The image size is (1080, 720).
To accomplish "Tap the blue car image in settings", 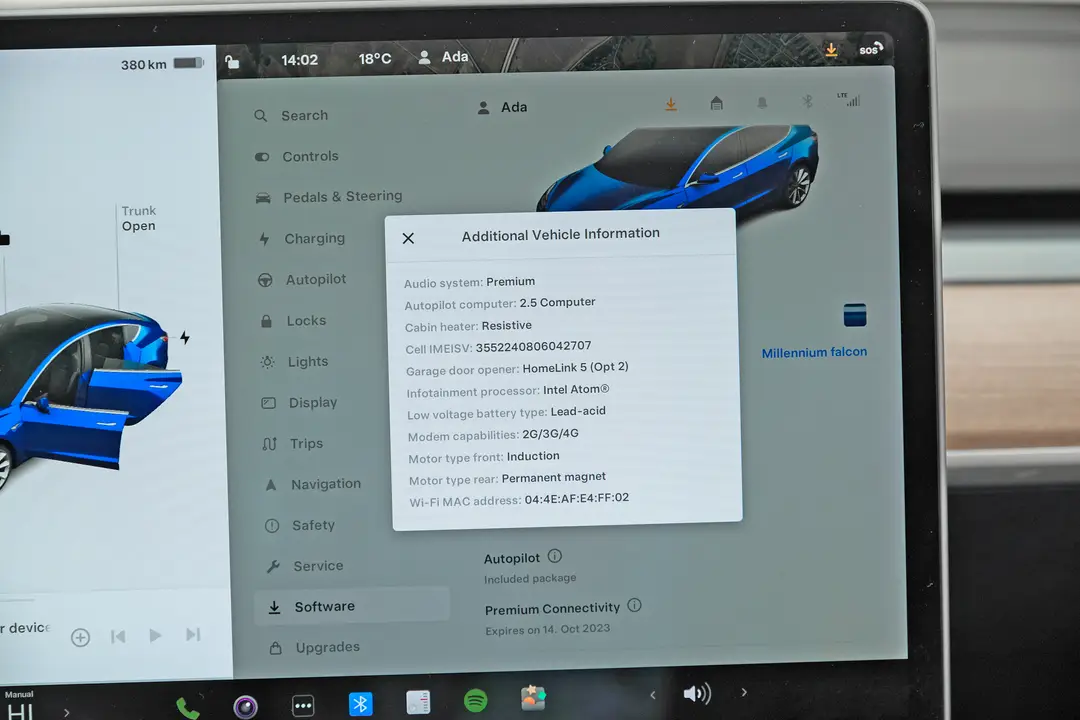I will 678,167.
